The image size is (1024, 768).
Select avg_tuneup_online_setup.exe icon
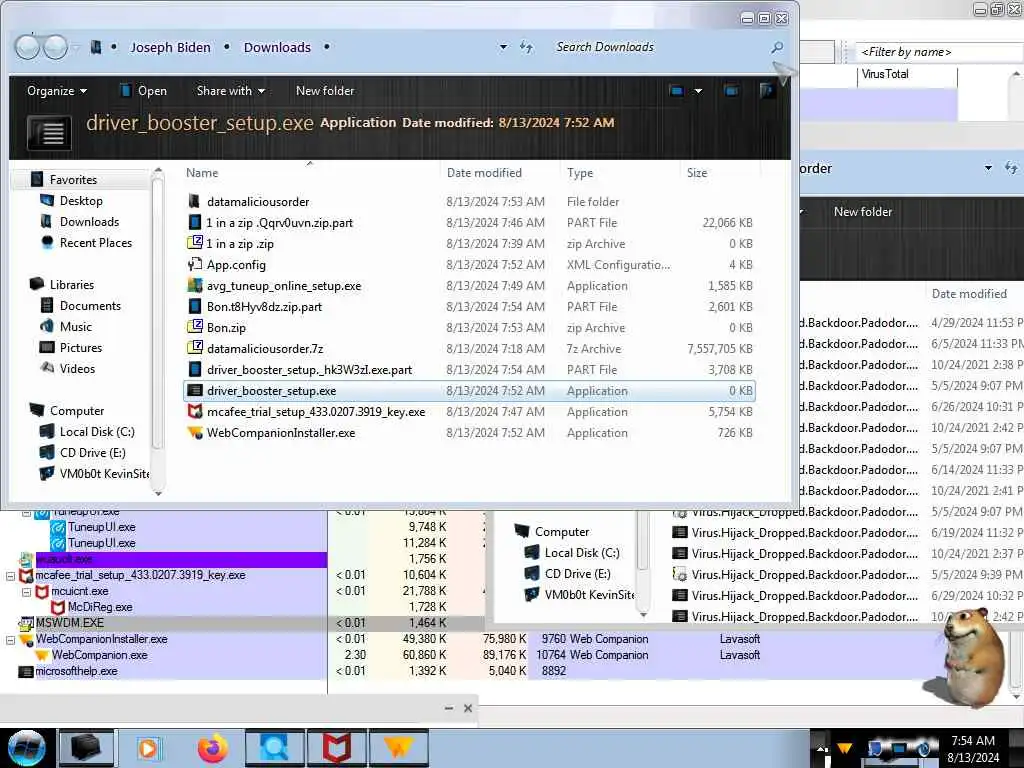195,285
